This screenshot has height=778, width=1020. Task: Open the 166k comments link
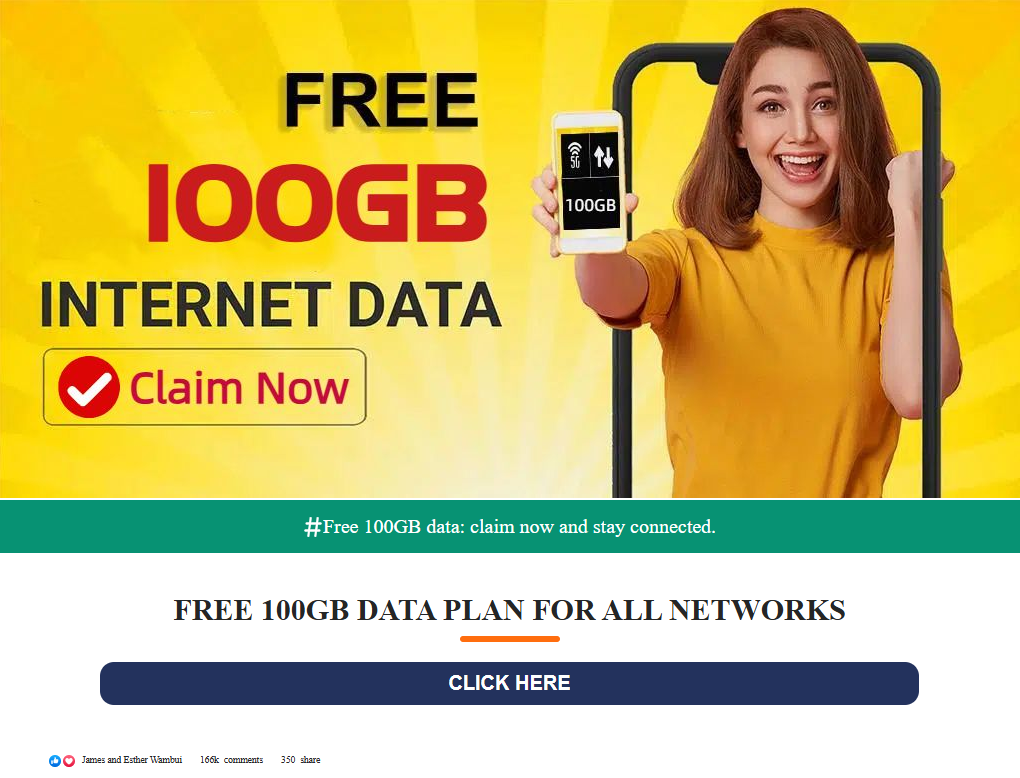232,760
